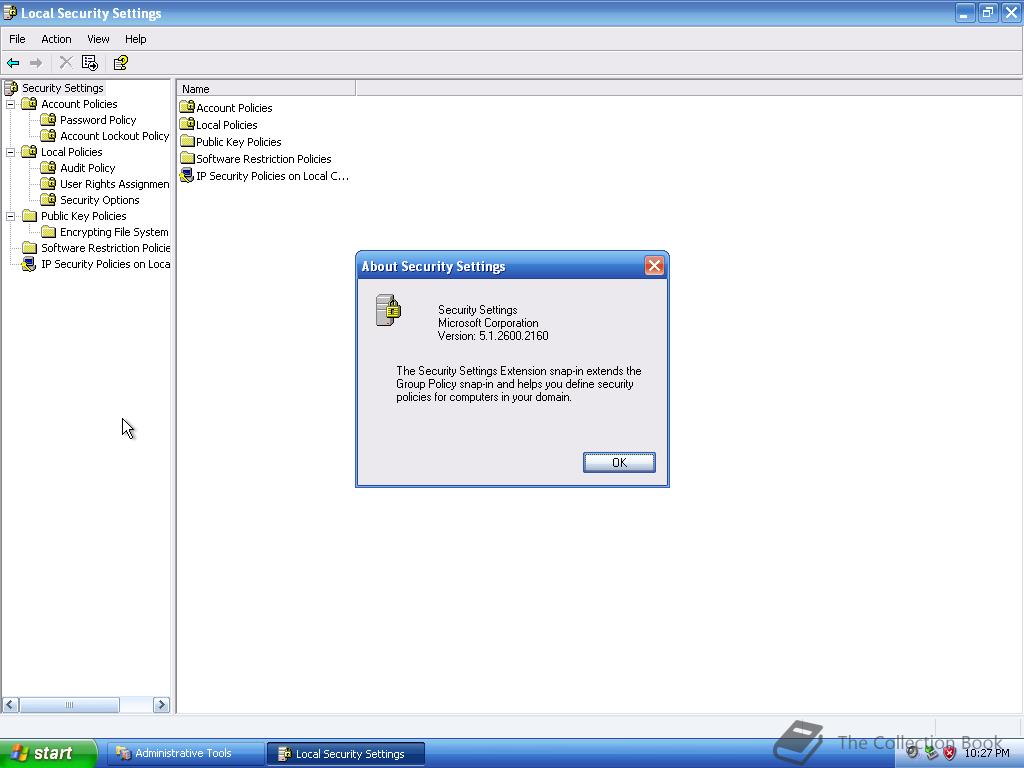Click the Password Policy folder icon

[x=48, y=120]
